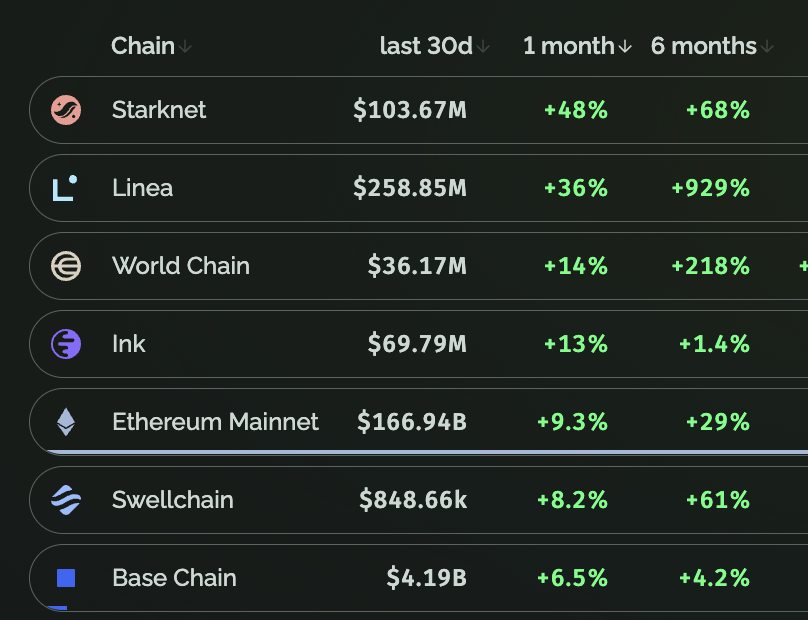Click the Base Chain blue square icon

click(x=66, y=578)
